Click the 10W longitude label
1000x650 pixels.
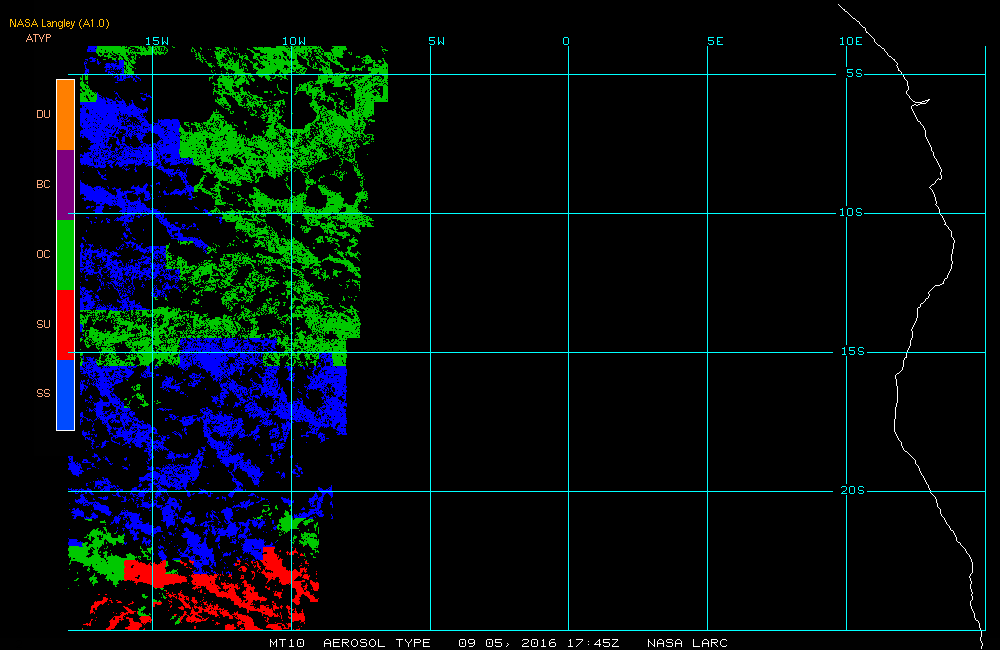(294, 41)
